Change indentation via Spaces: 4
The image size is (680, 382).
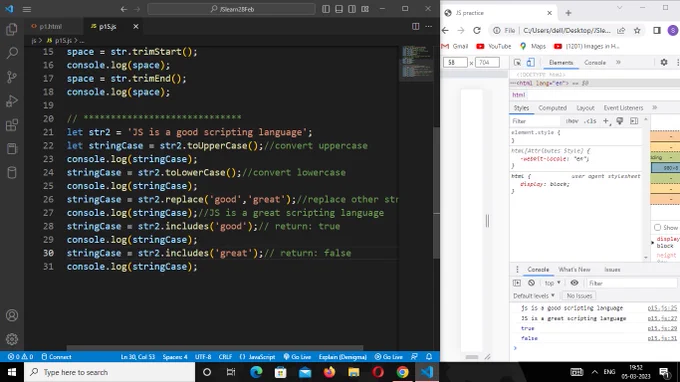click(x=175, y=357)
